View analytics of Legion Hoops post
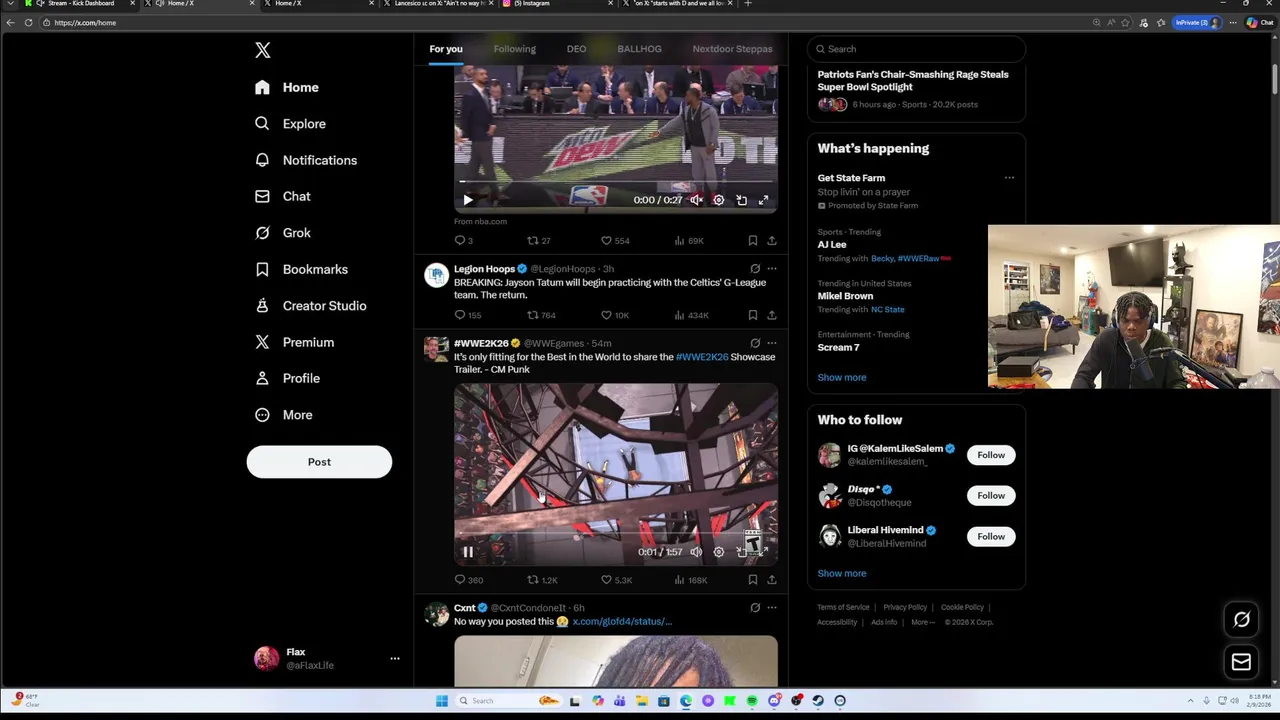This screenshot has width=1280, height=720. [692, 315]
